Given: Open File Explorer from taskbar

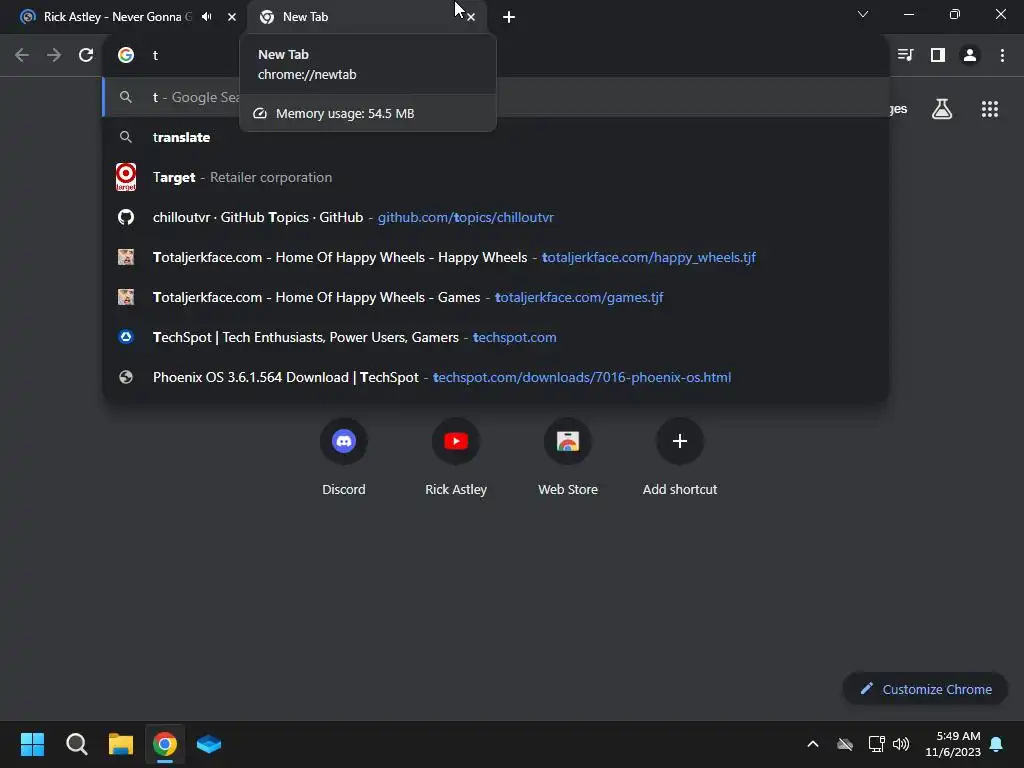Looking at the screenshot, I should [x=121, y=744].
